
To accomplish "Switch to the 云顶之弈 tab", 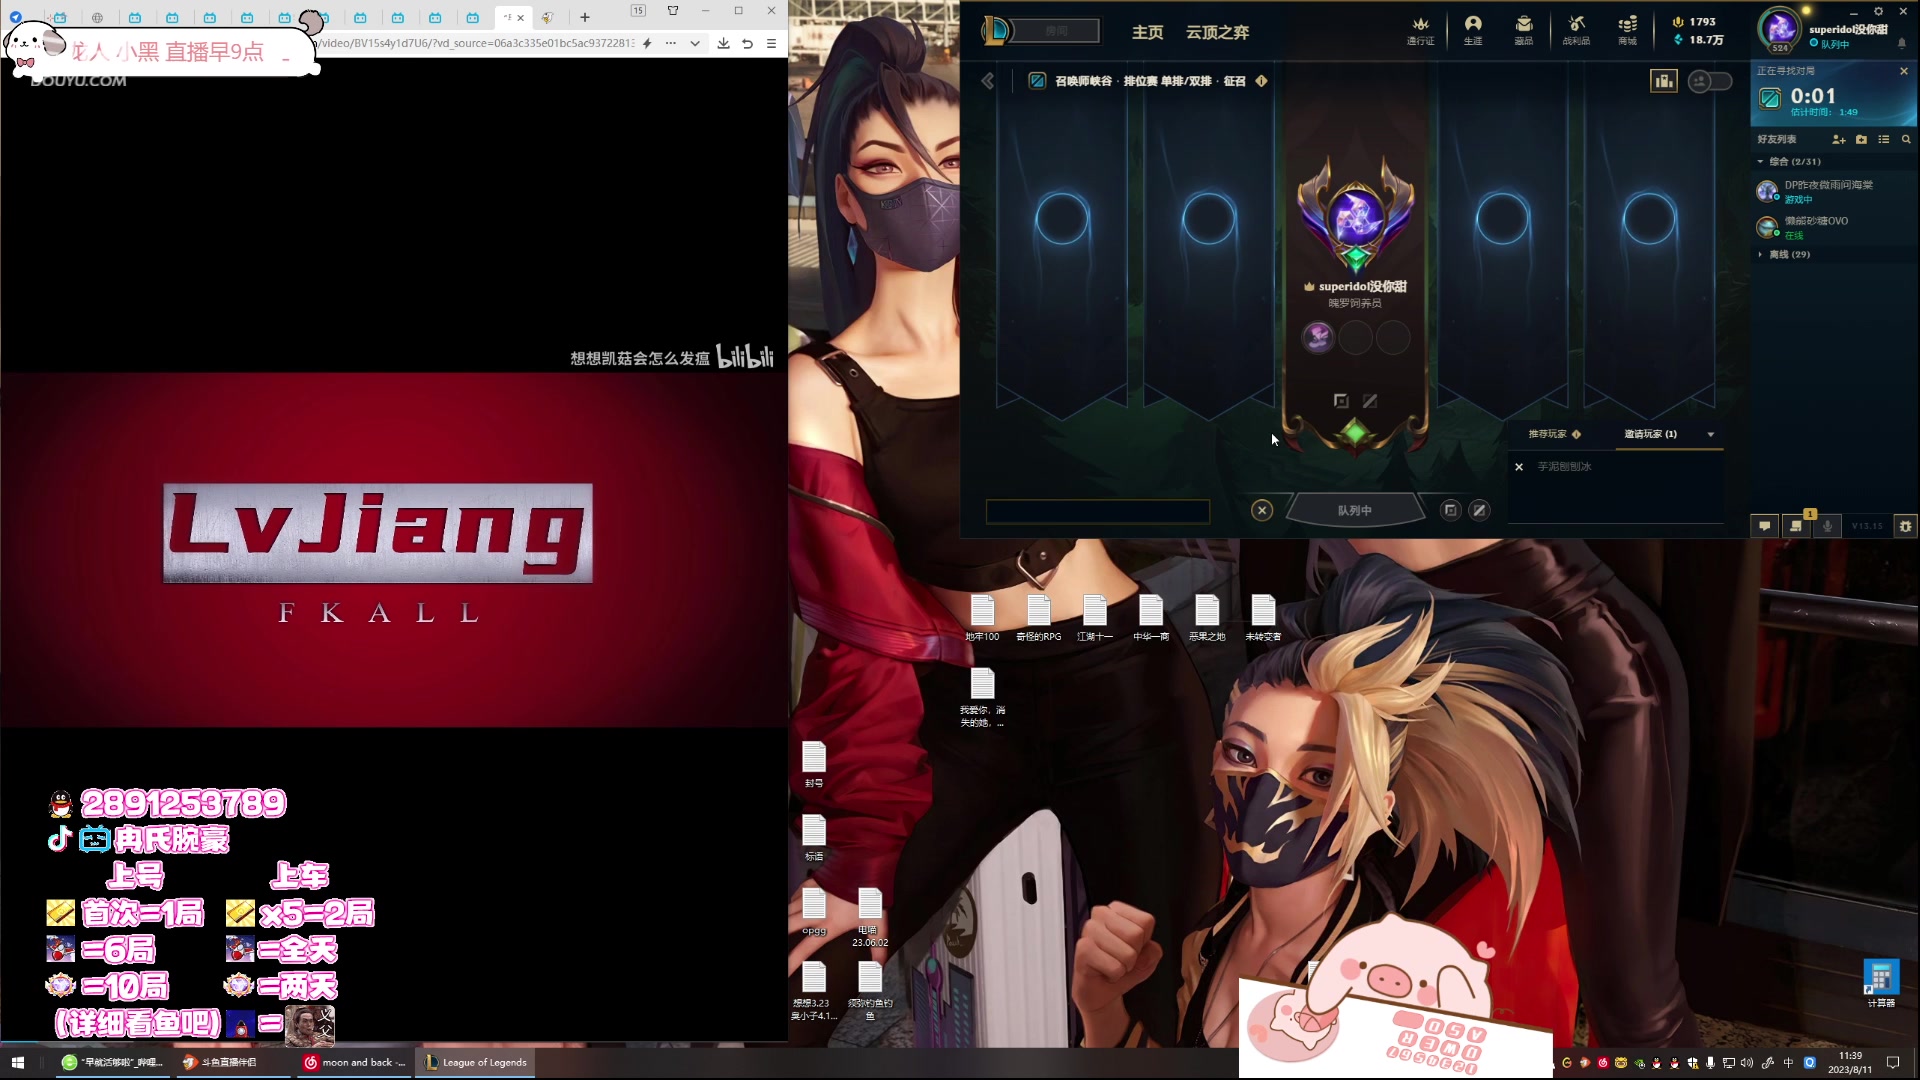I will [1217, 32].
